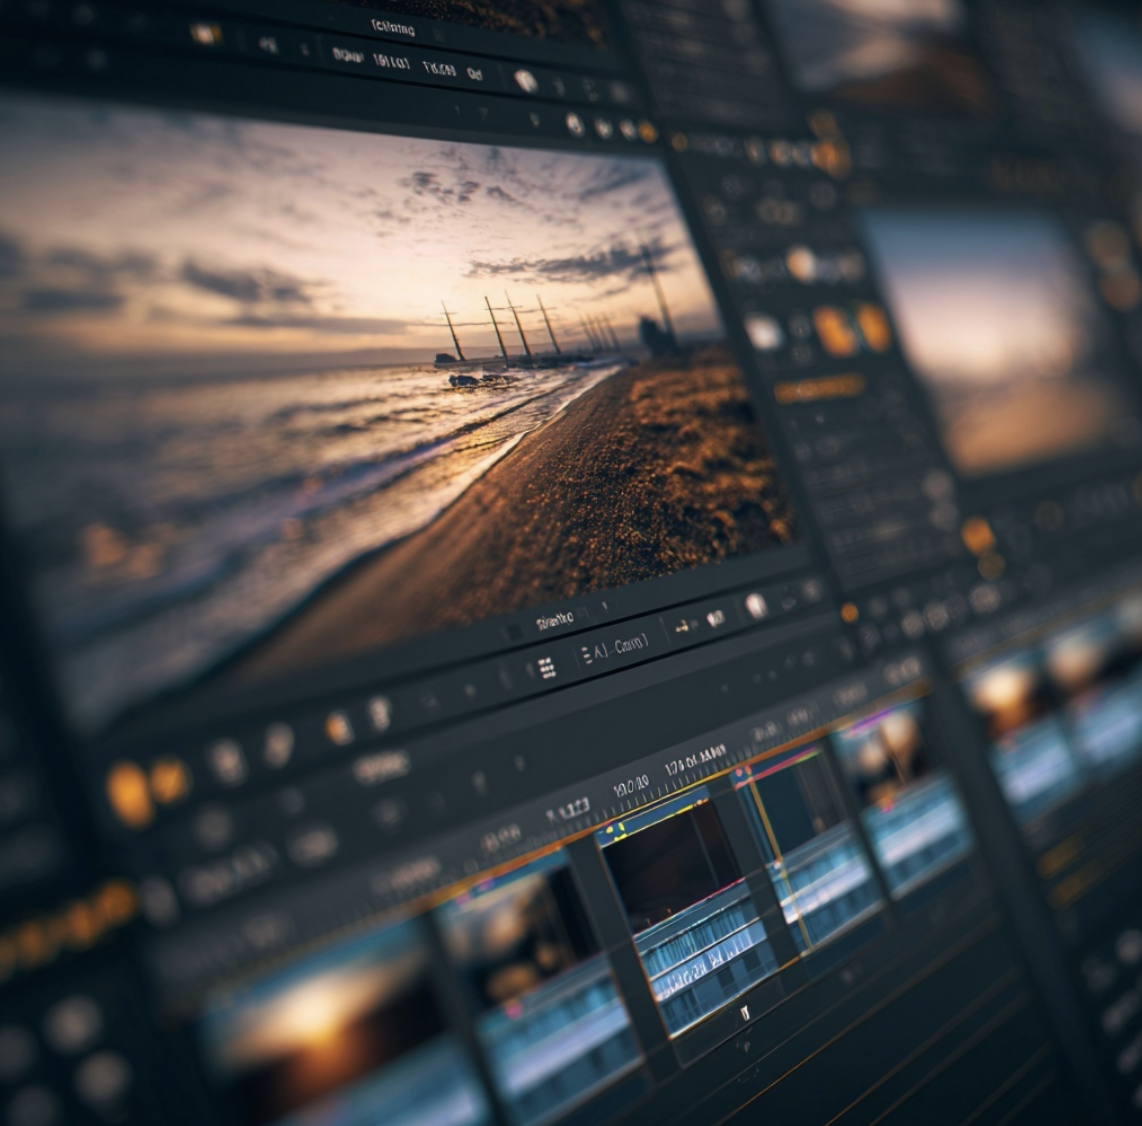Click the white round icon in the top toolbar row
The image size is (1142, 1126).
525,81
